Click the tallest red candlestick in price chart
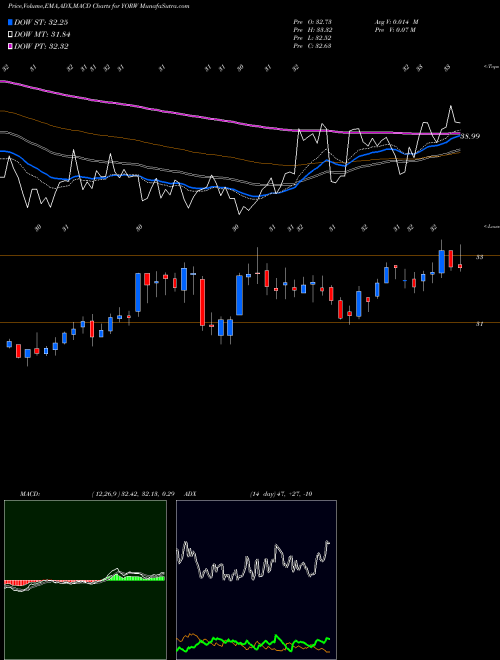 coord(202,302)
